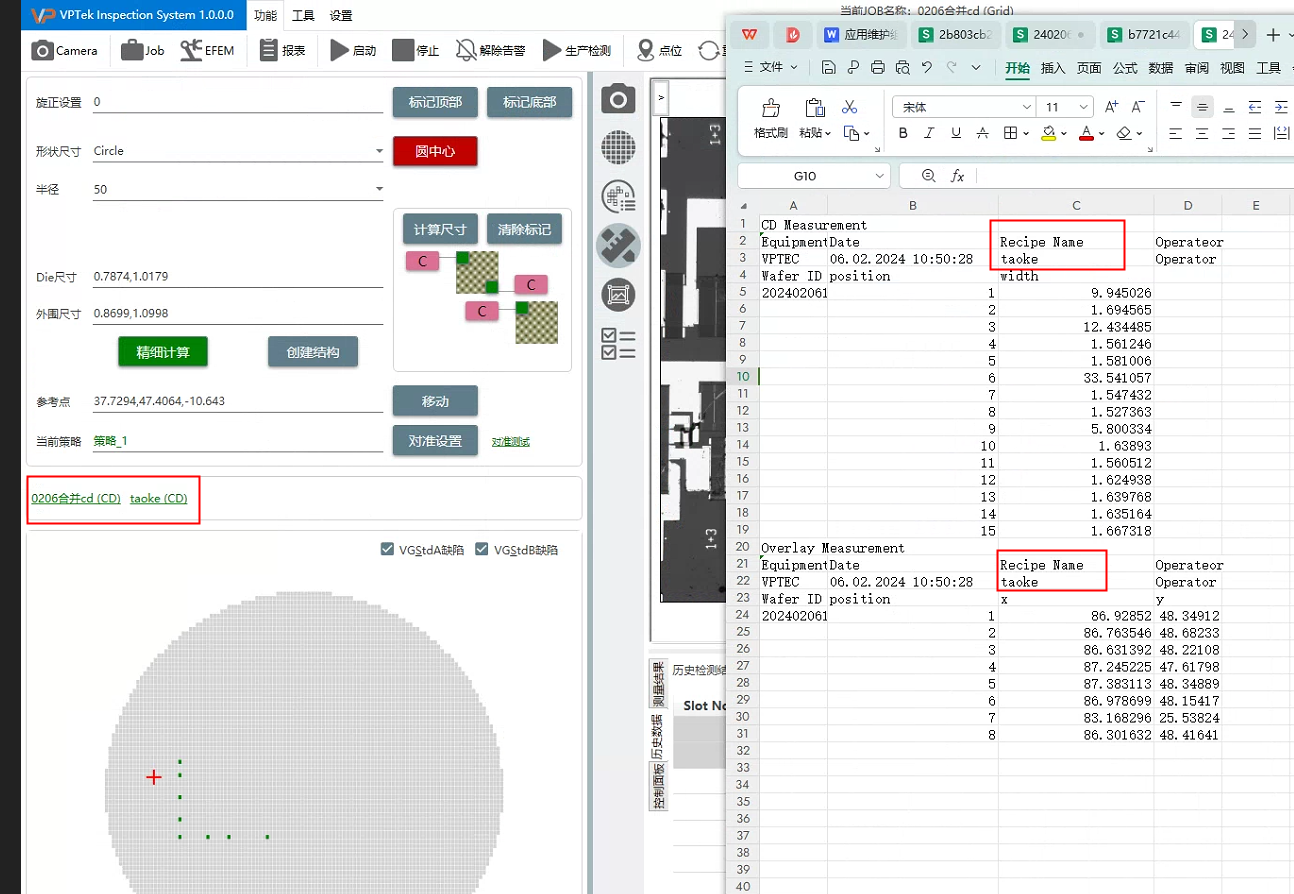1294x894 pixels.
Task: Undo last action in WPS spreadsheet
Action: (x=927, y=68)
